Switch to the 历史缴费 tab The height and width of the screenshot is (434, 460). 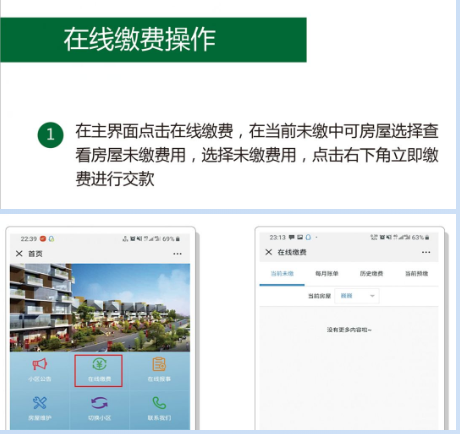(371, 274)
